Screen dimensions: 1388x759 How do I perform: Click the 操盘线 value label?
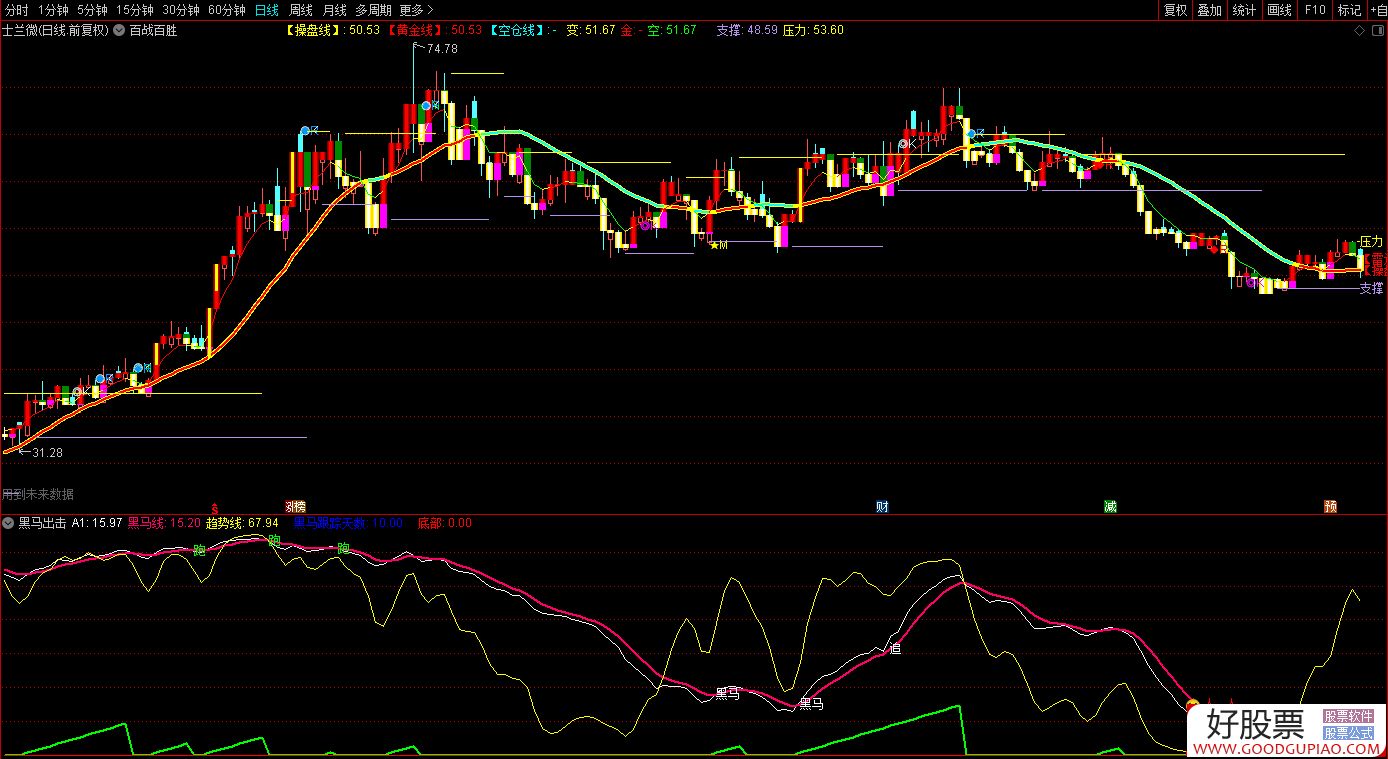tap(332, 30)
